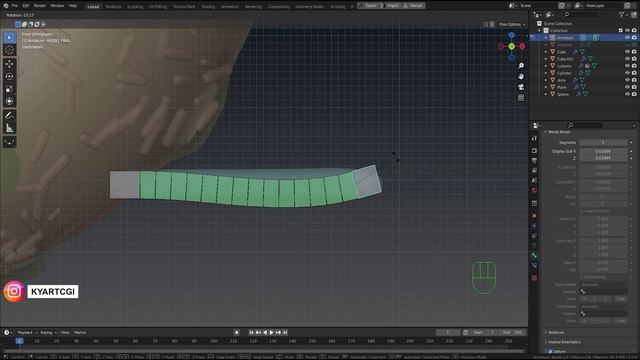
Task: Open the File menu
Action: [15, 6]
